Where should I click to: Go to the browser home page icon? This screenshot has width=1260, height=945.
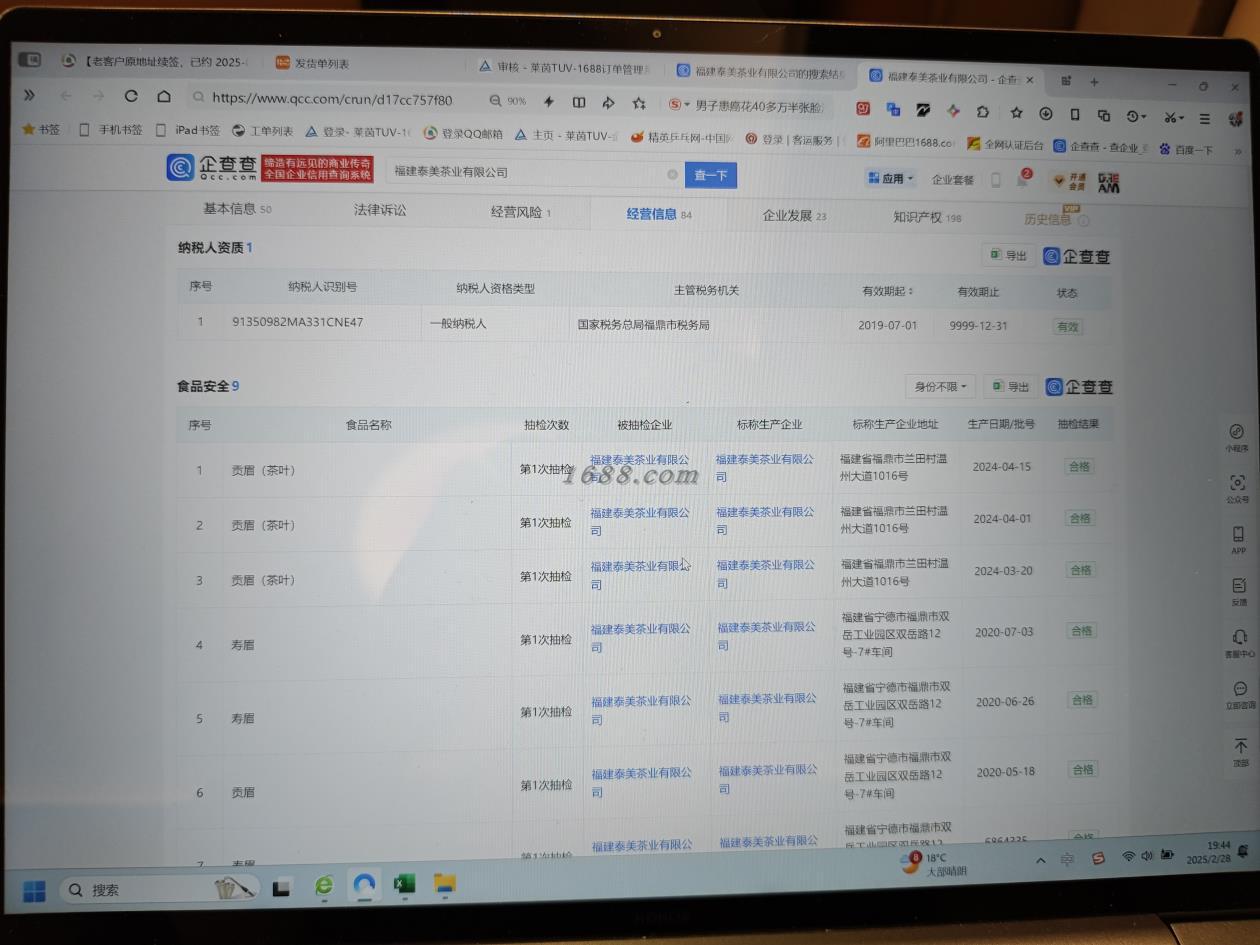(164, 96)
